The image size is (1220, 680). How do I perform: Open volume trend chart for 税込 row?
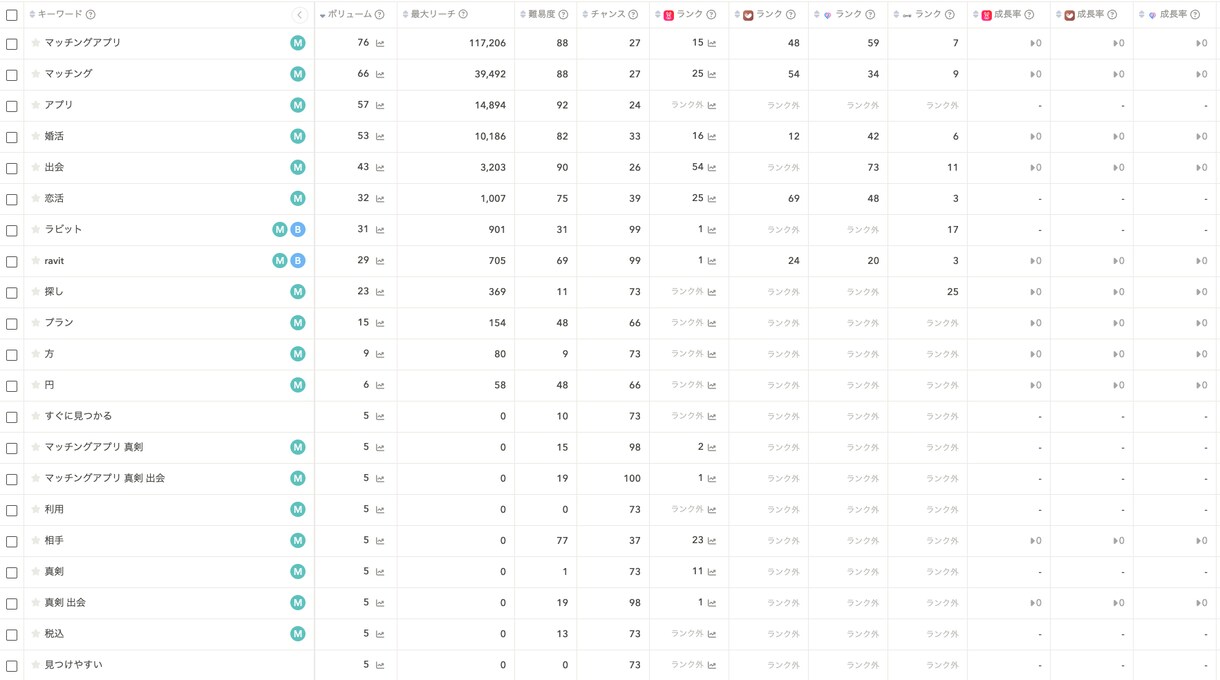(x=380, y=634)
